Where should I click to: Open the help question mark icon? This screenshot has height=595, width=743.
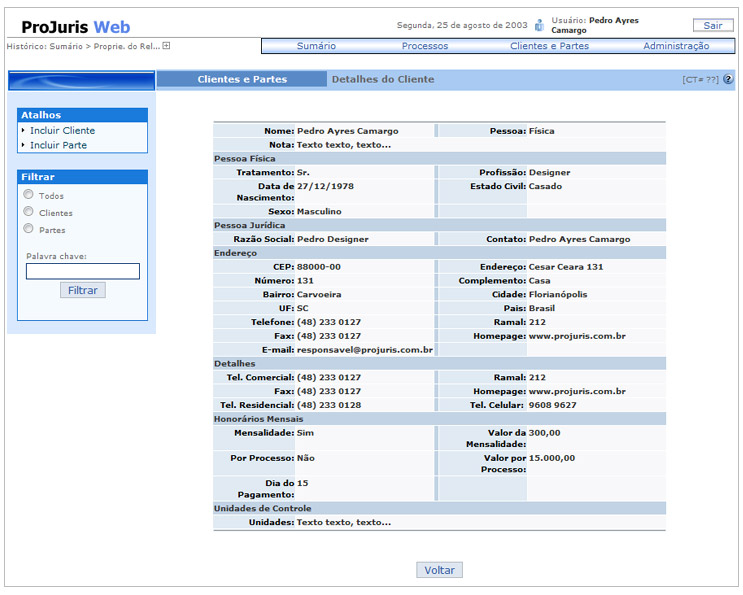[728, 79]
